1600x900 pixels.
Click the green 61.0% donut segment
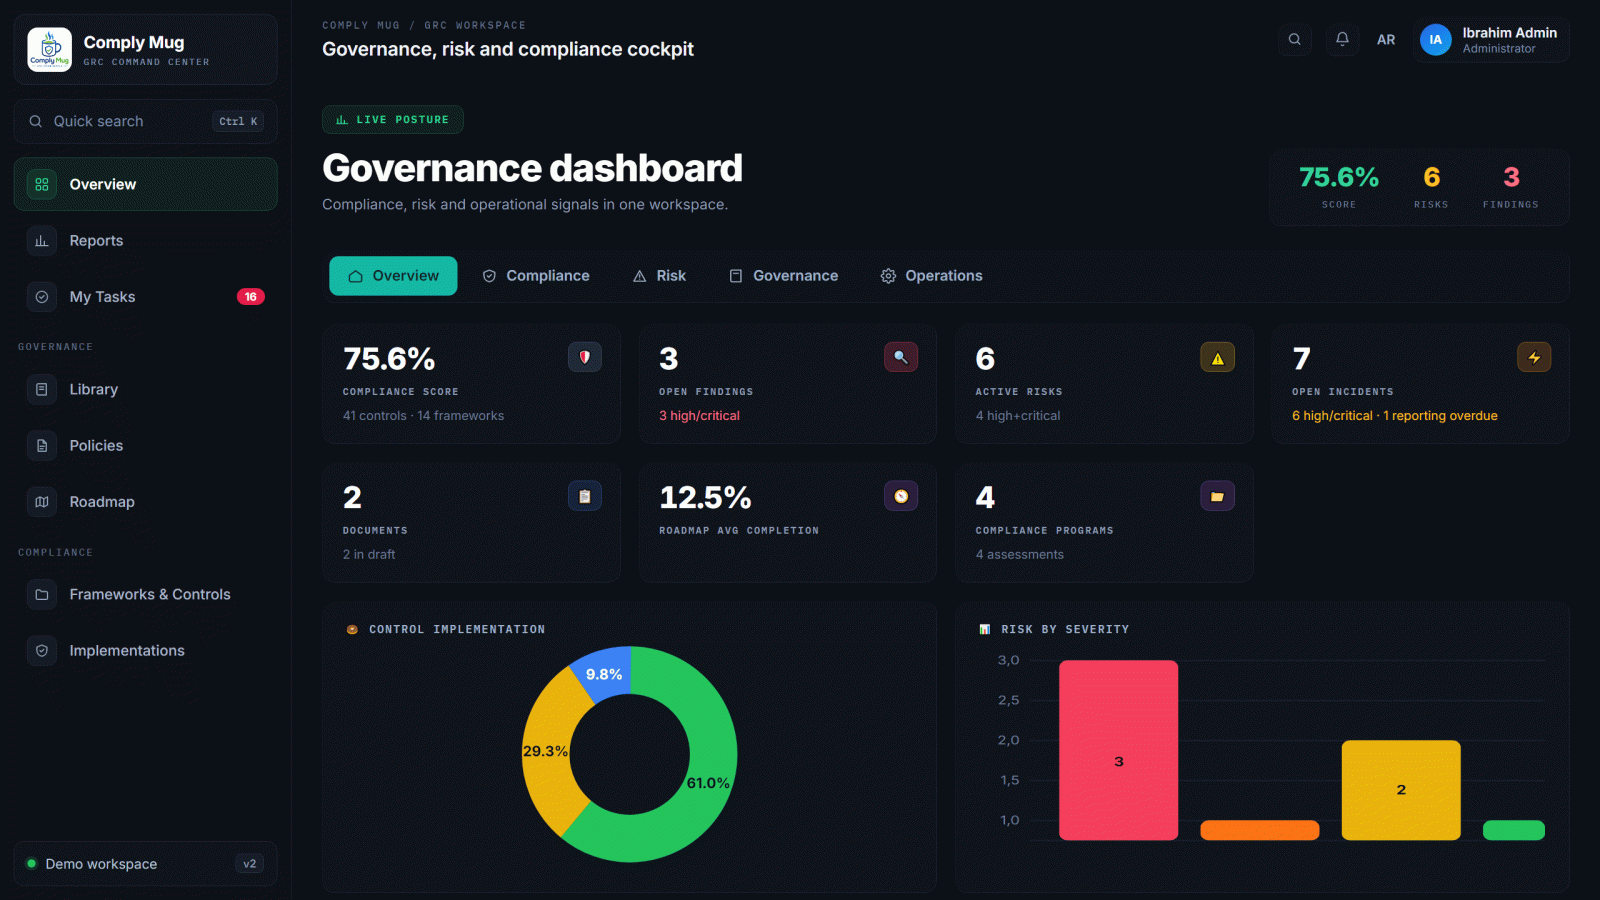coord(706,783)
